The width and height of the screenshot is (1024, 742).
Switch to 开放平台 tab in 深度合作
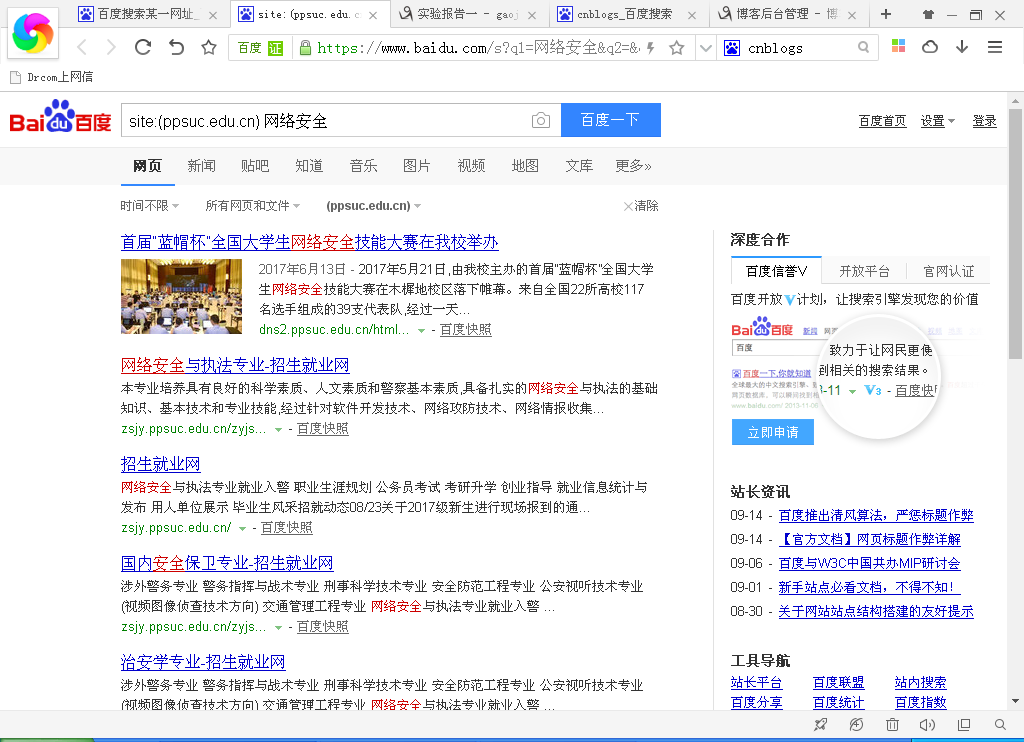click(864, 271)
